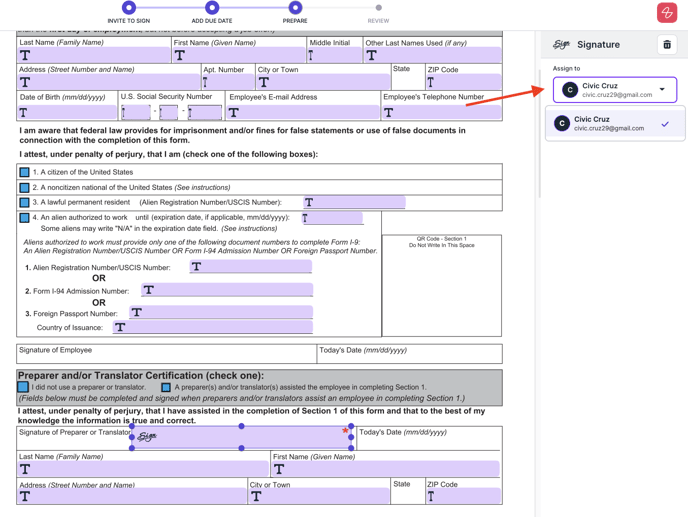688x517 pixels.
Task: Check box 1 citizen of the United States
Action: point(25,172)
